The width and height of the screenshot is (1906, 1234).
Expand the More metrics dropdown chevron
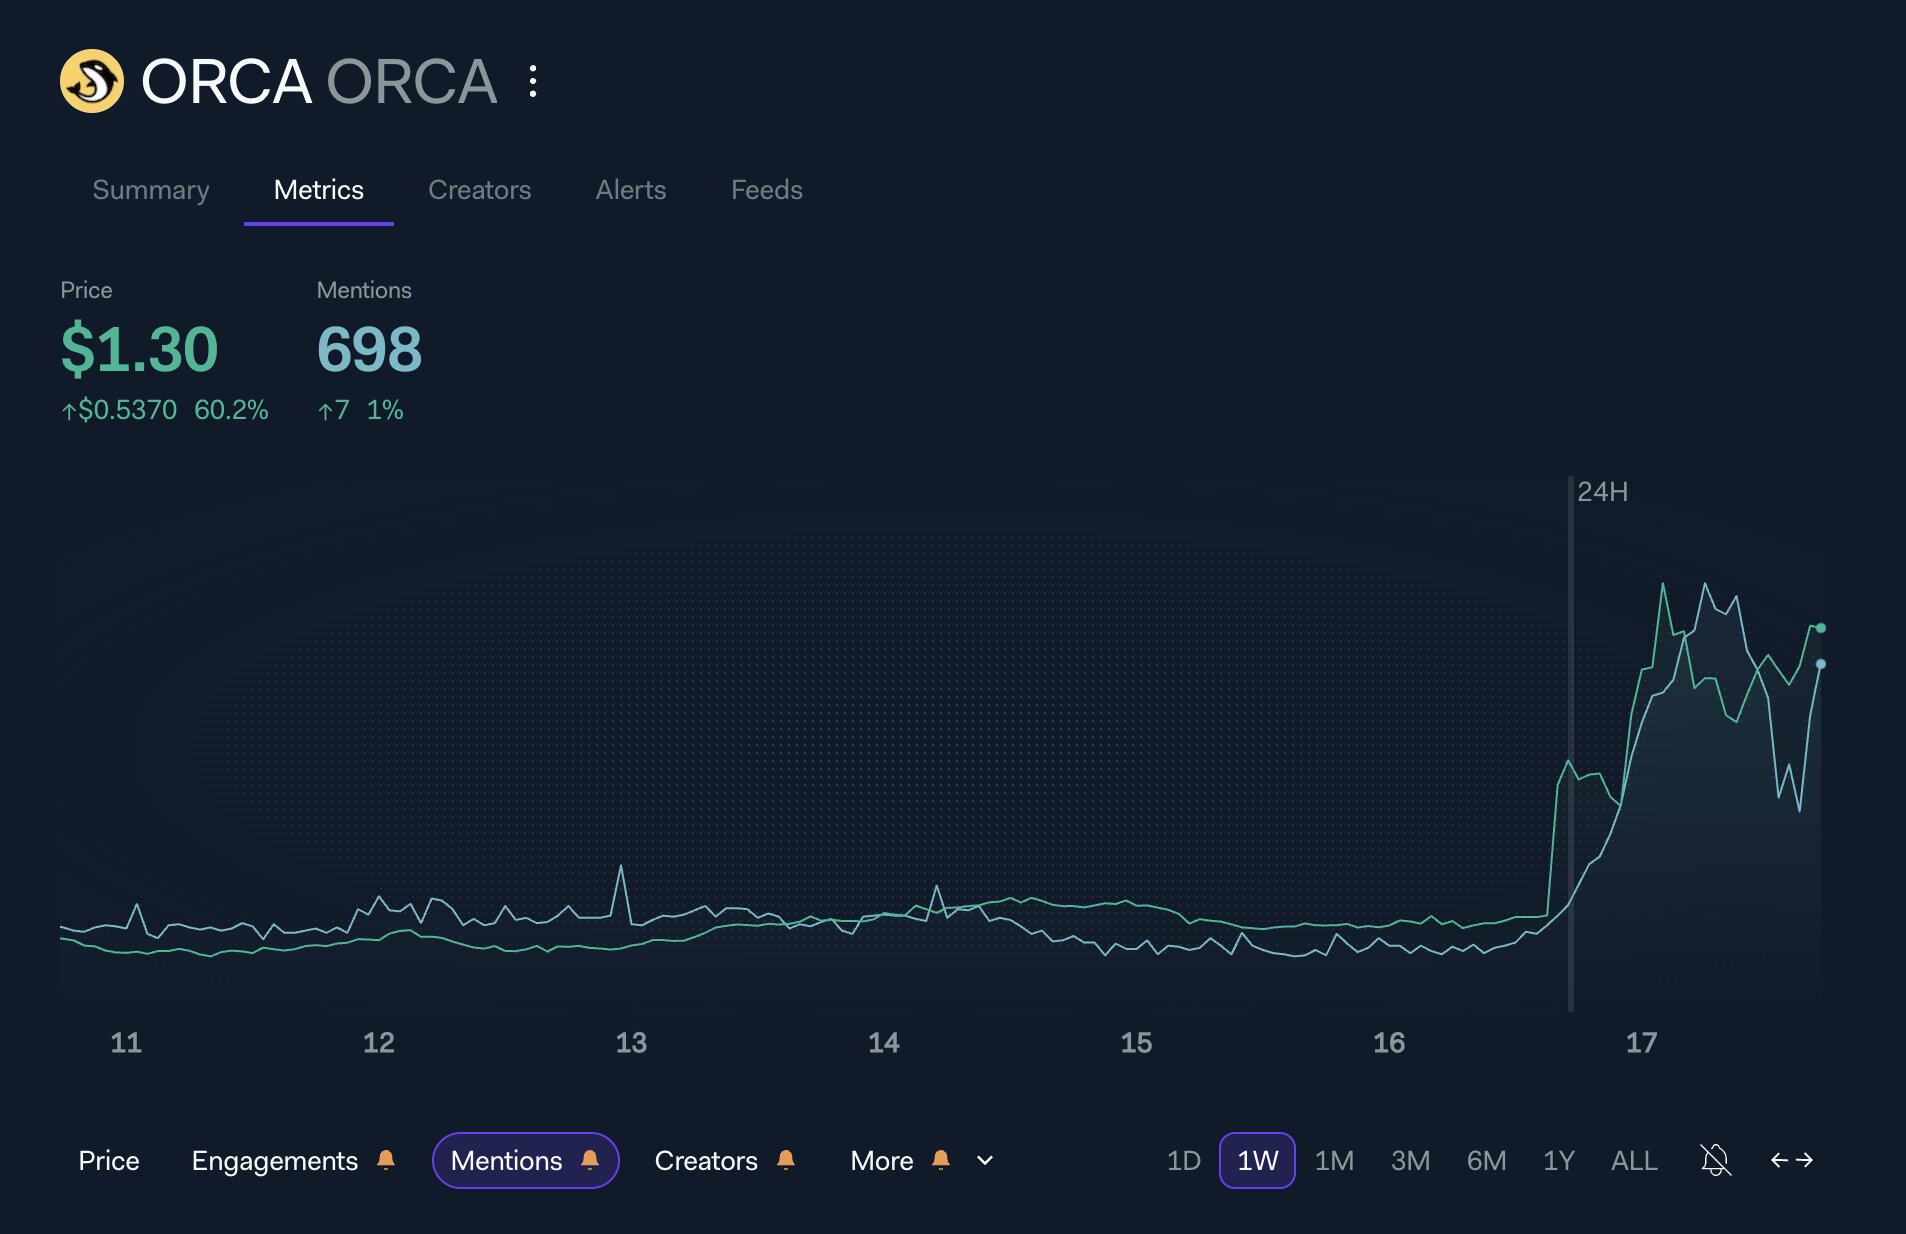985,1160
